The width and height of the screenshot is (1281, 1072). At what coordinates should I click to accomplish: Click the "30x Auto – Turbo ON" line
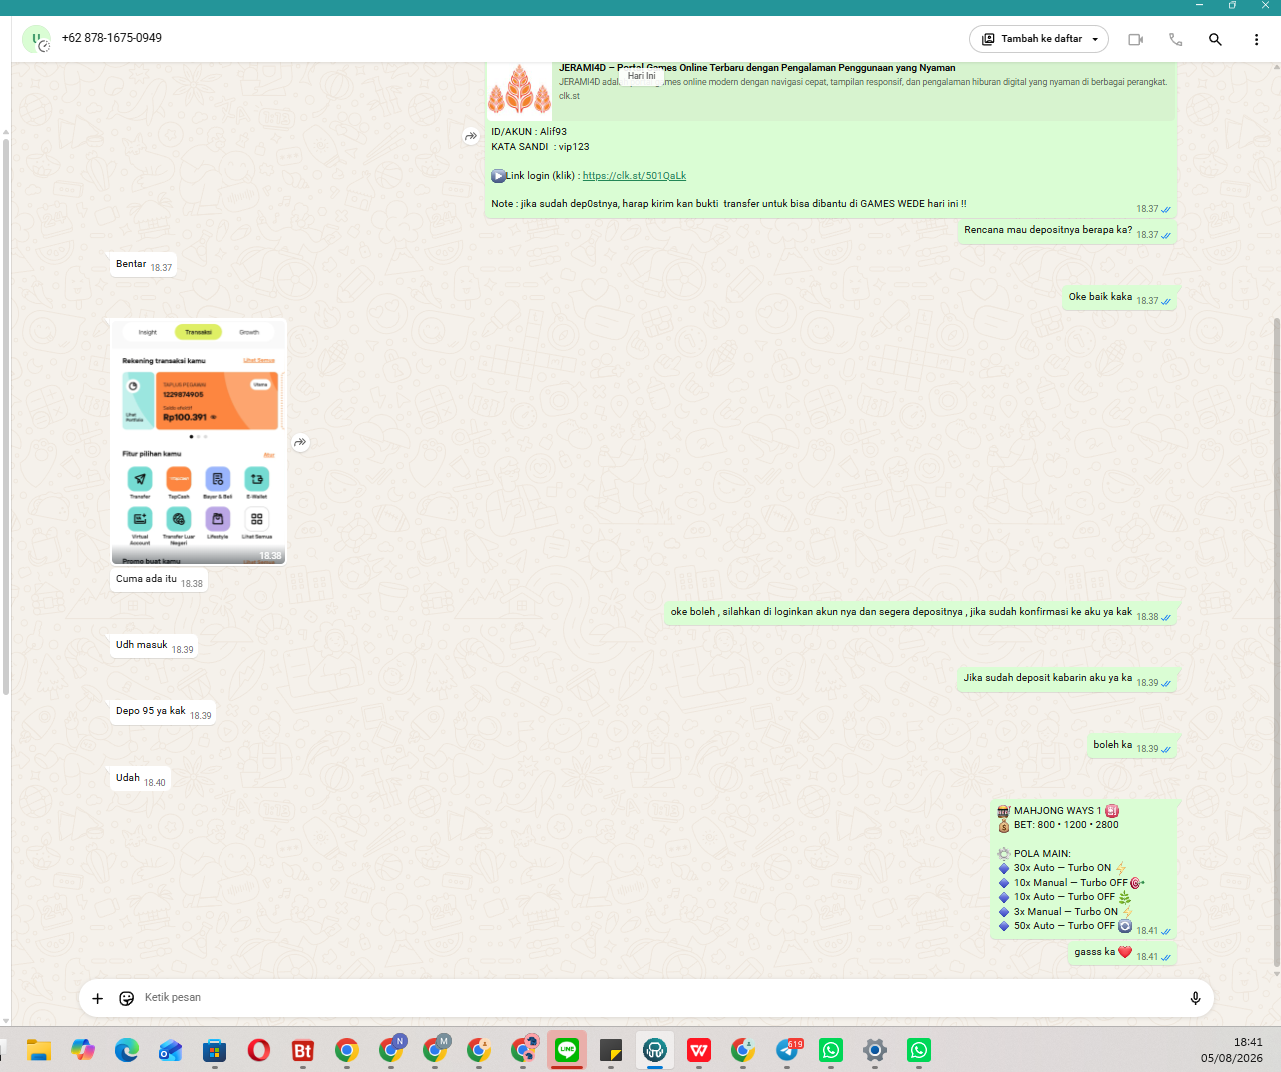[x=1062, y=868]
